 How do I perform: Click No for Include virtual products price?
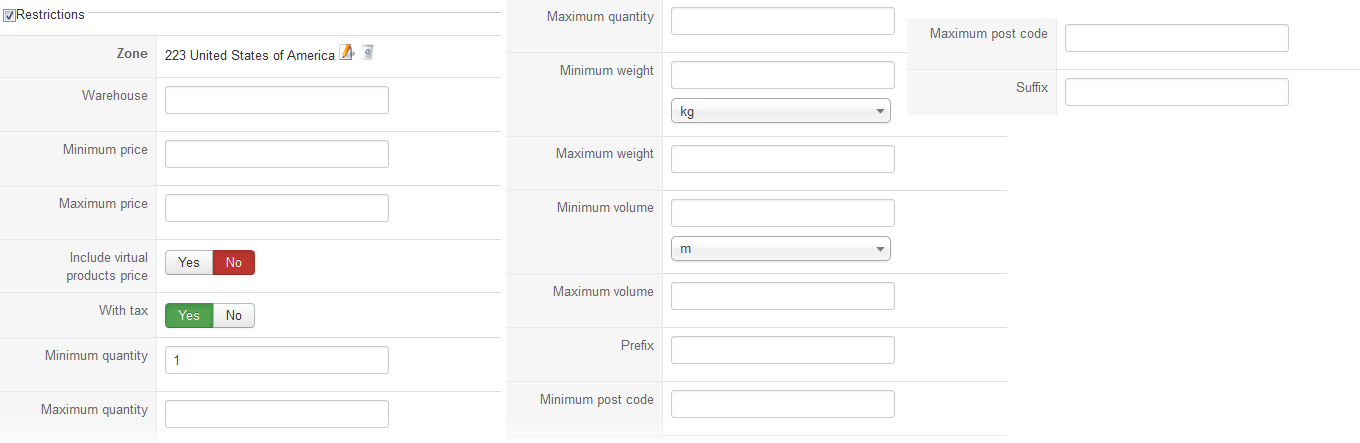234,262
